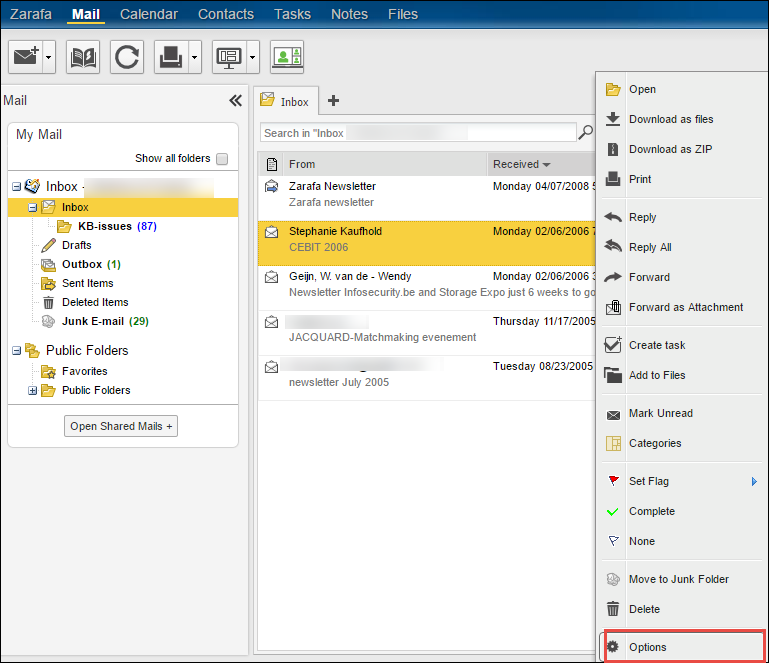
Task: Choose Reply in the context menu
Action: point(682,217)
